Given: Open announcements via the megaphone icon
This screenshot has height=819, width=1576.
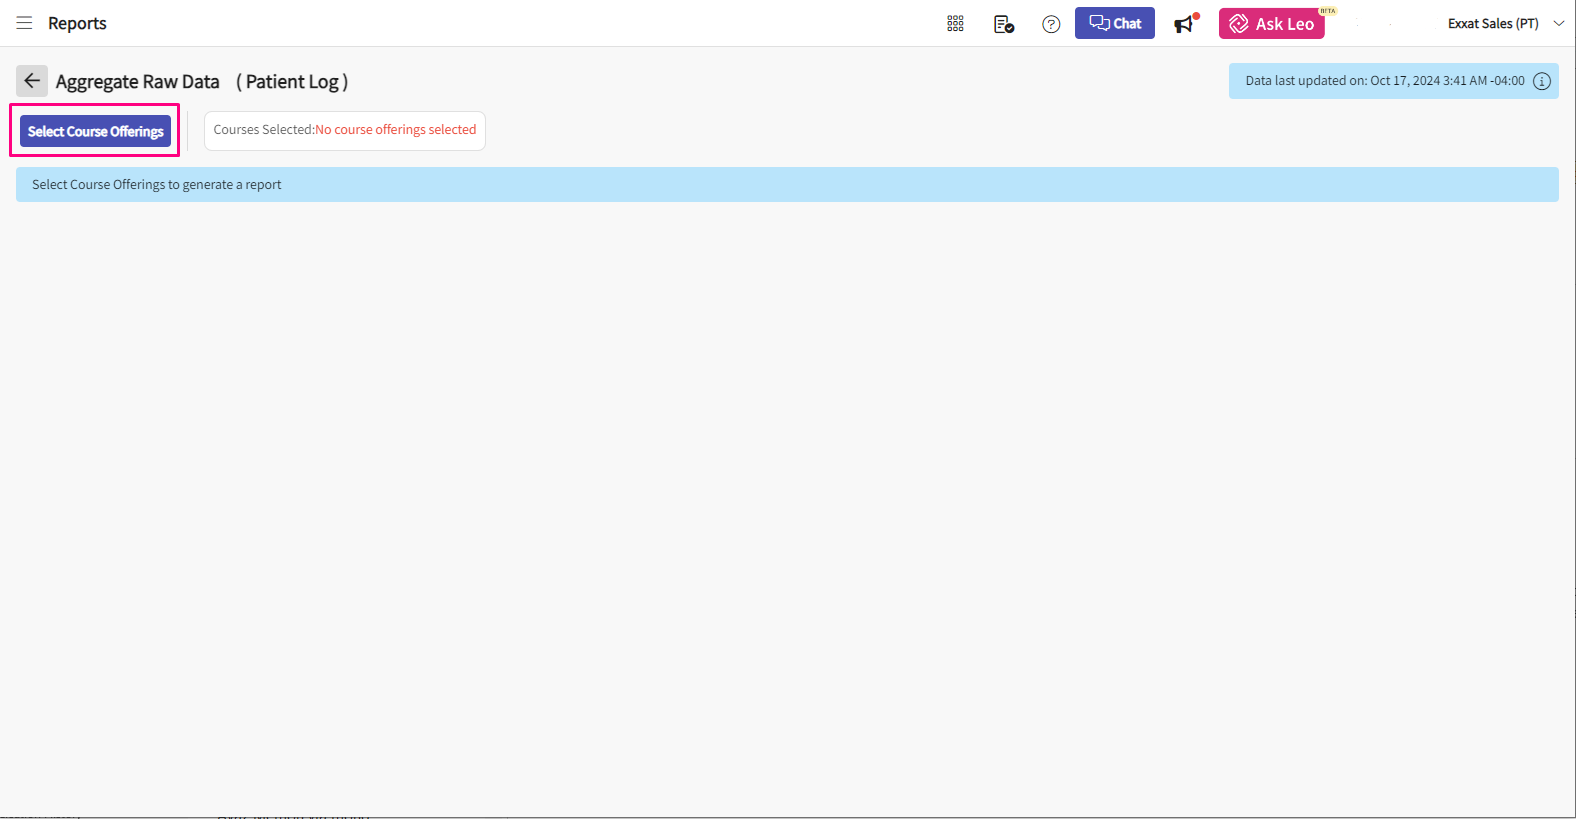Looking at the screenshot, I should coord(1185,24).
